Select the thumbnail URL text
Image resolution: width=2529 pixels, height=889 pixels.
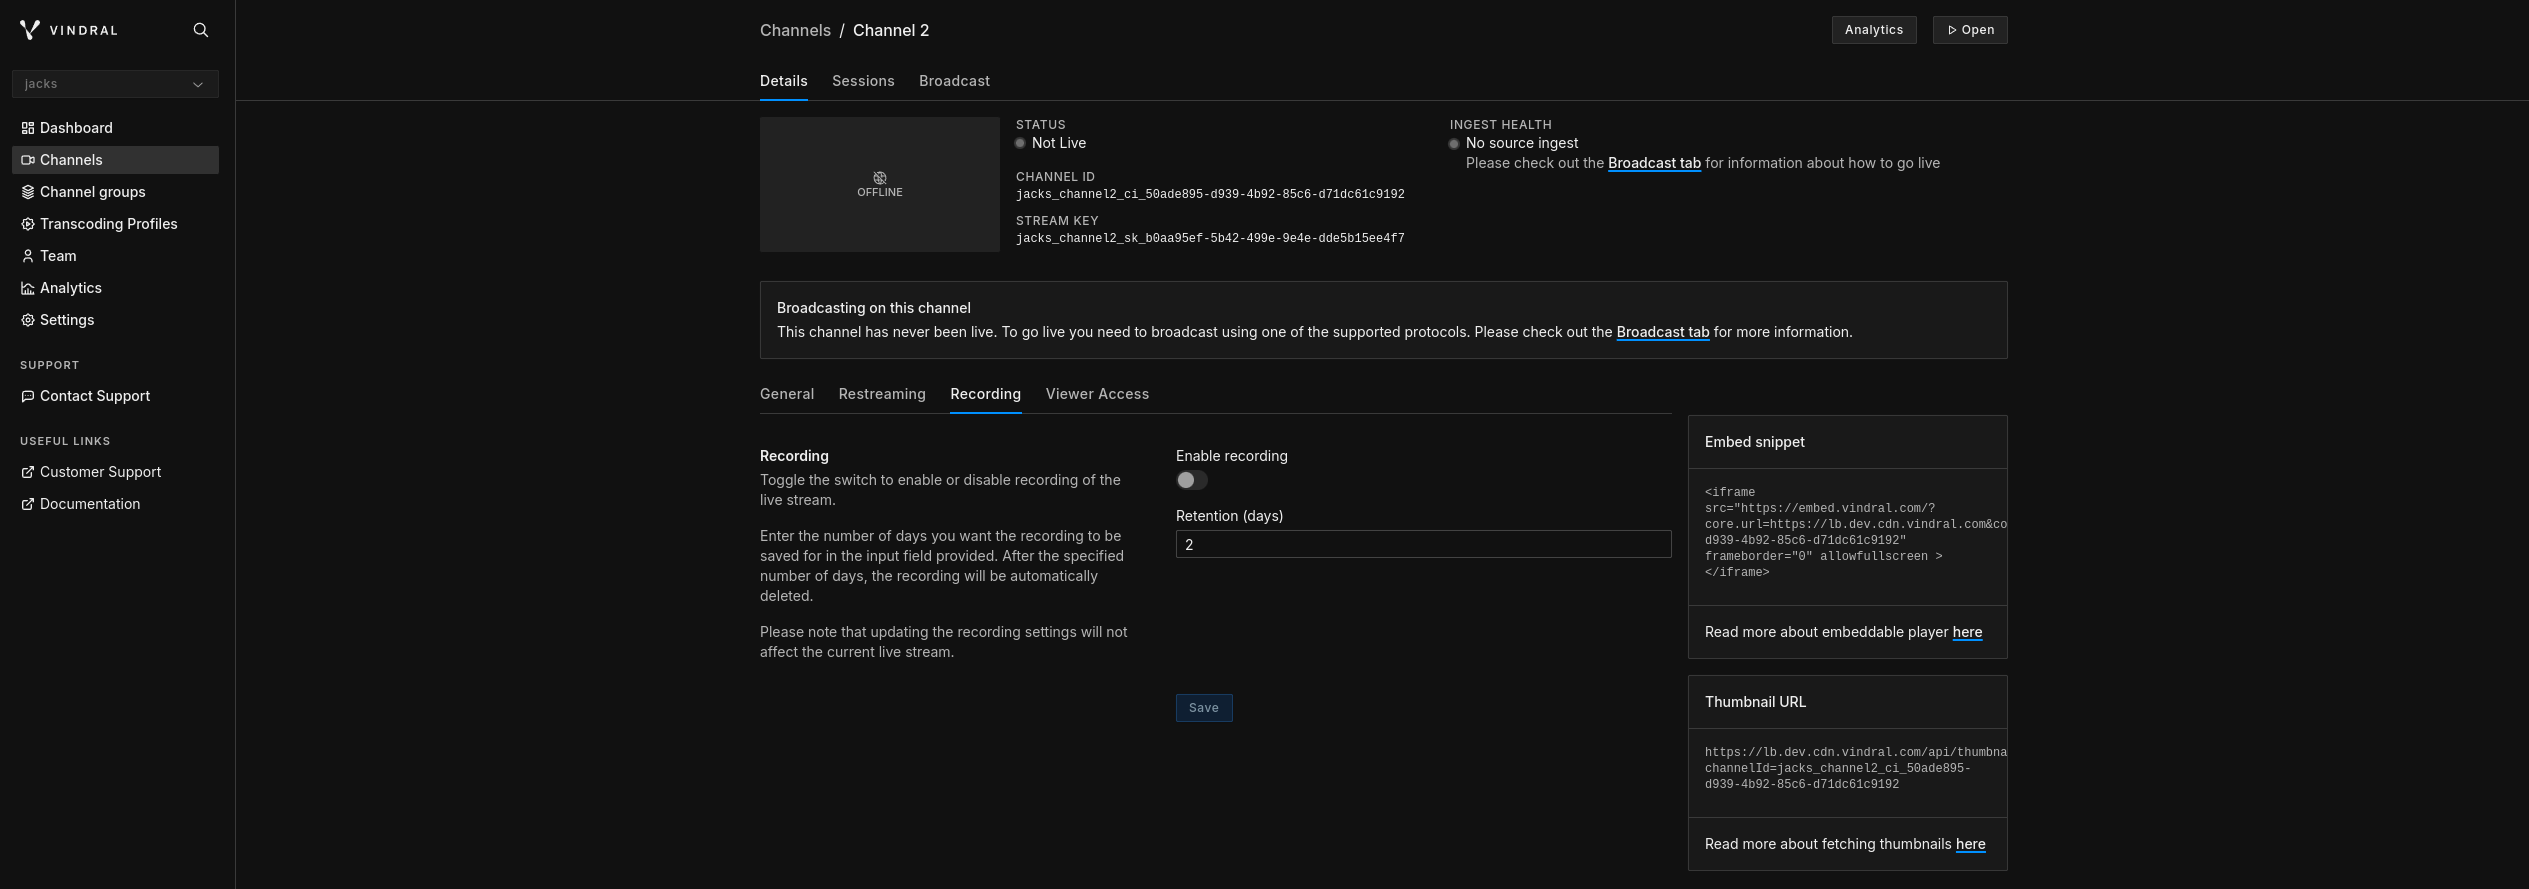coord(1855,768)
